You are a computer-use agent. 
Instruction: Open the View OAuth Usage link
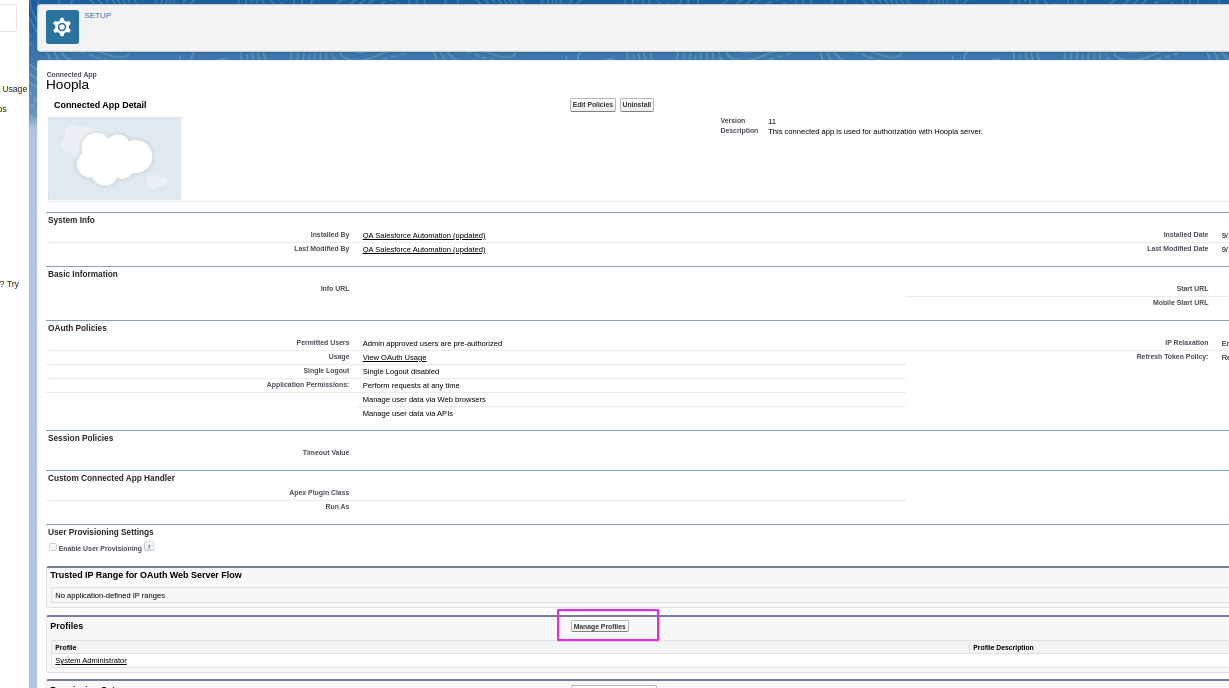click(394, 358)
